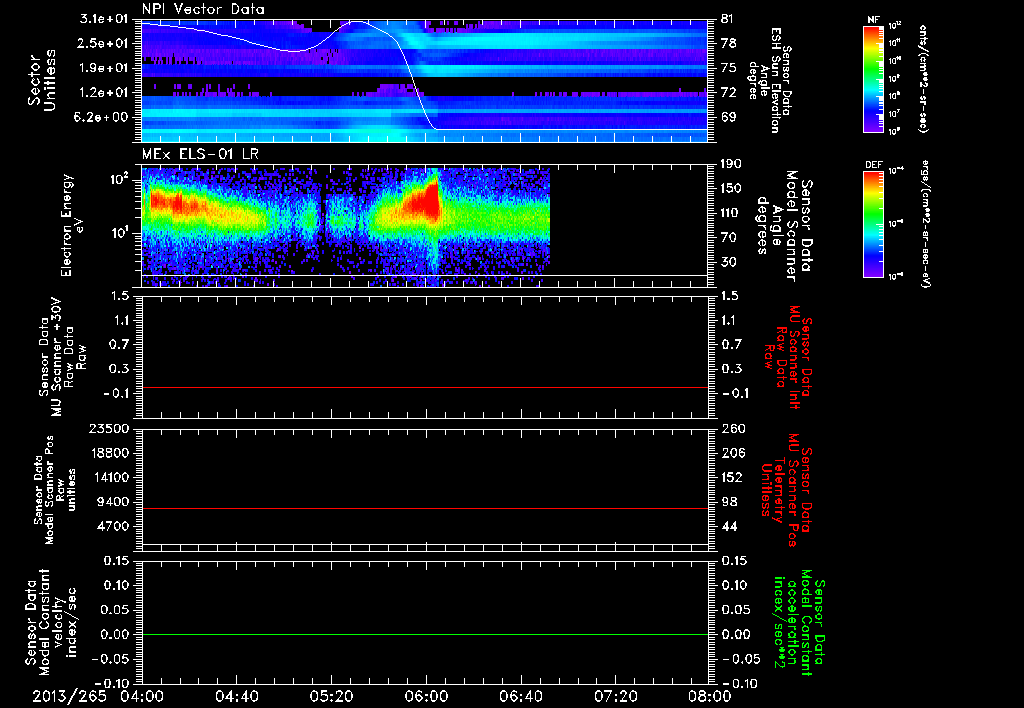Click the '14100' scanner position tick
Screen dimensions: 1024x708
(111, 477)
